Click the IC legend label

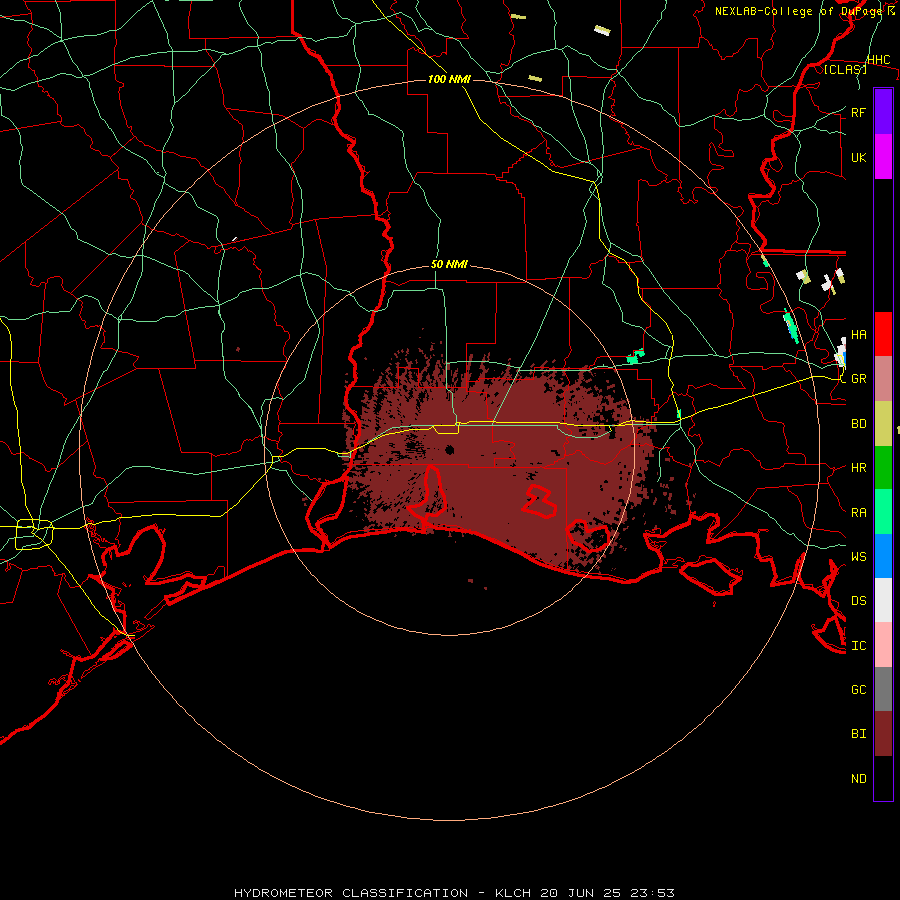[858, 646]
